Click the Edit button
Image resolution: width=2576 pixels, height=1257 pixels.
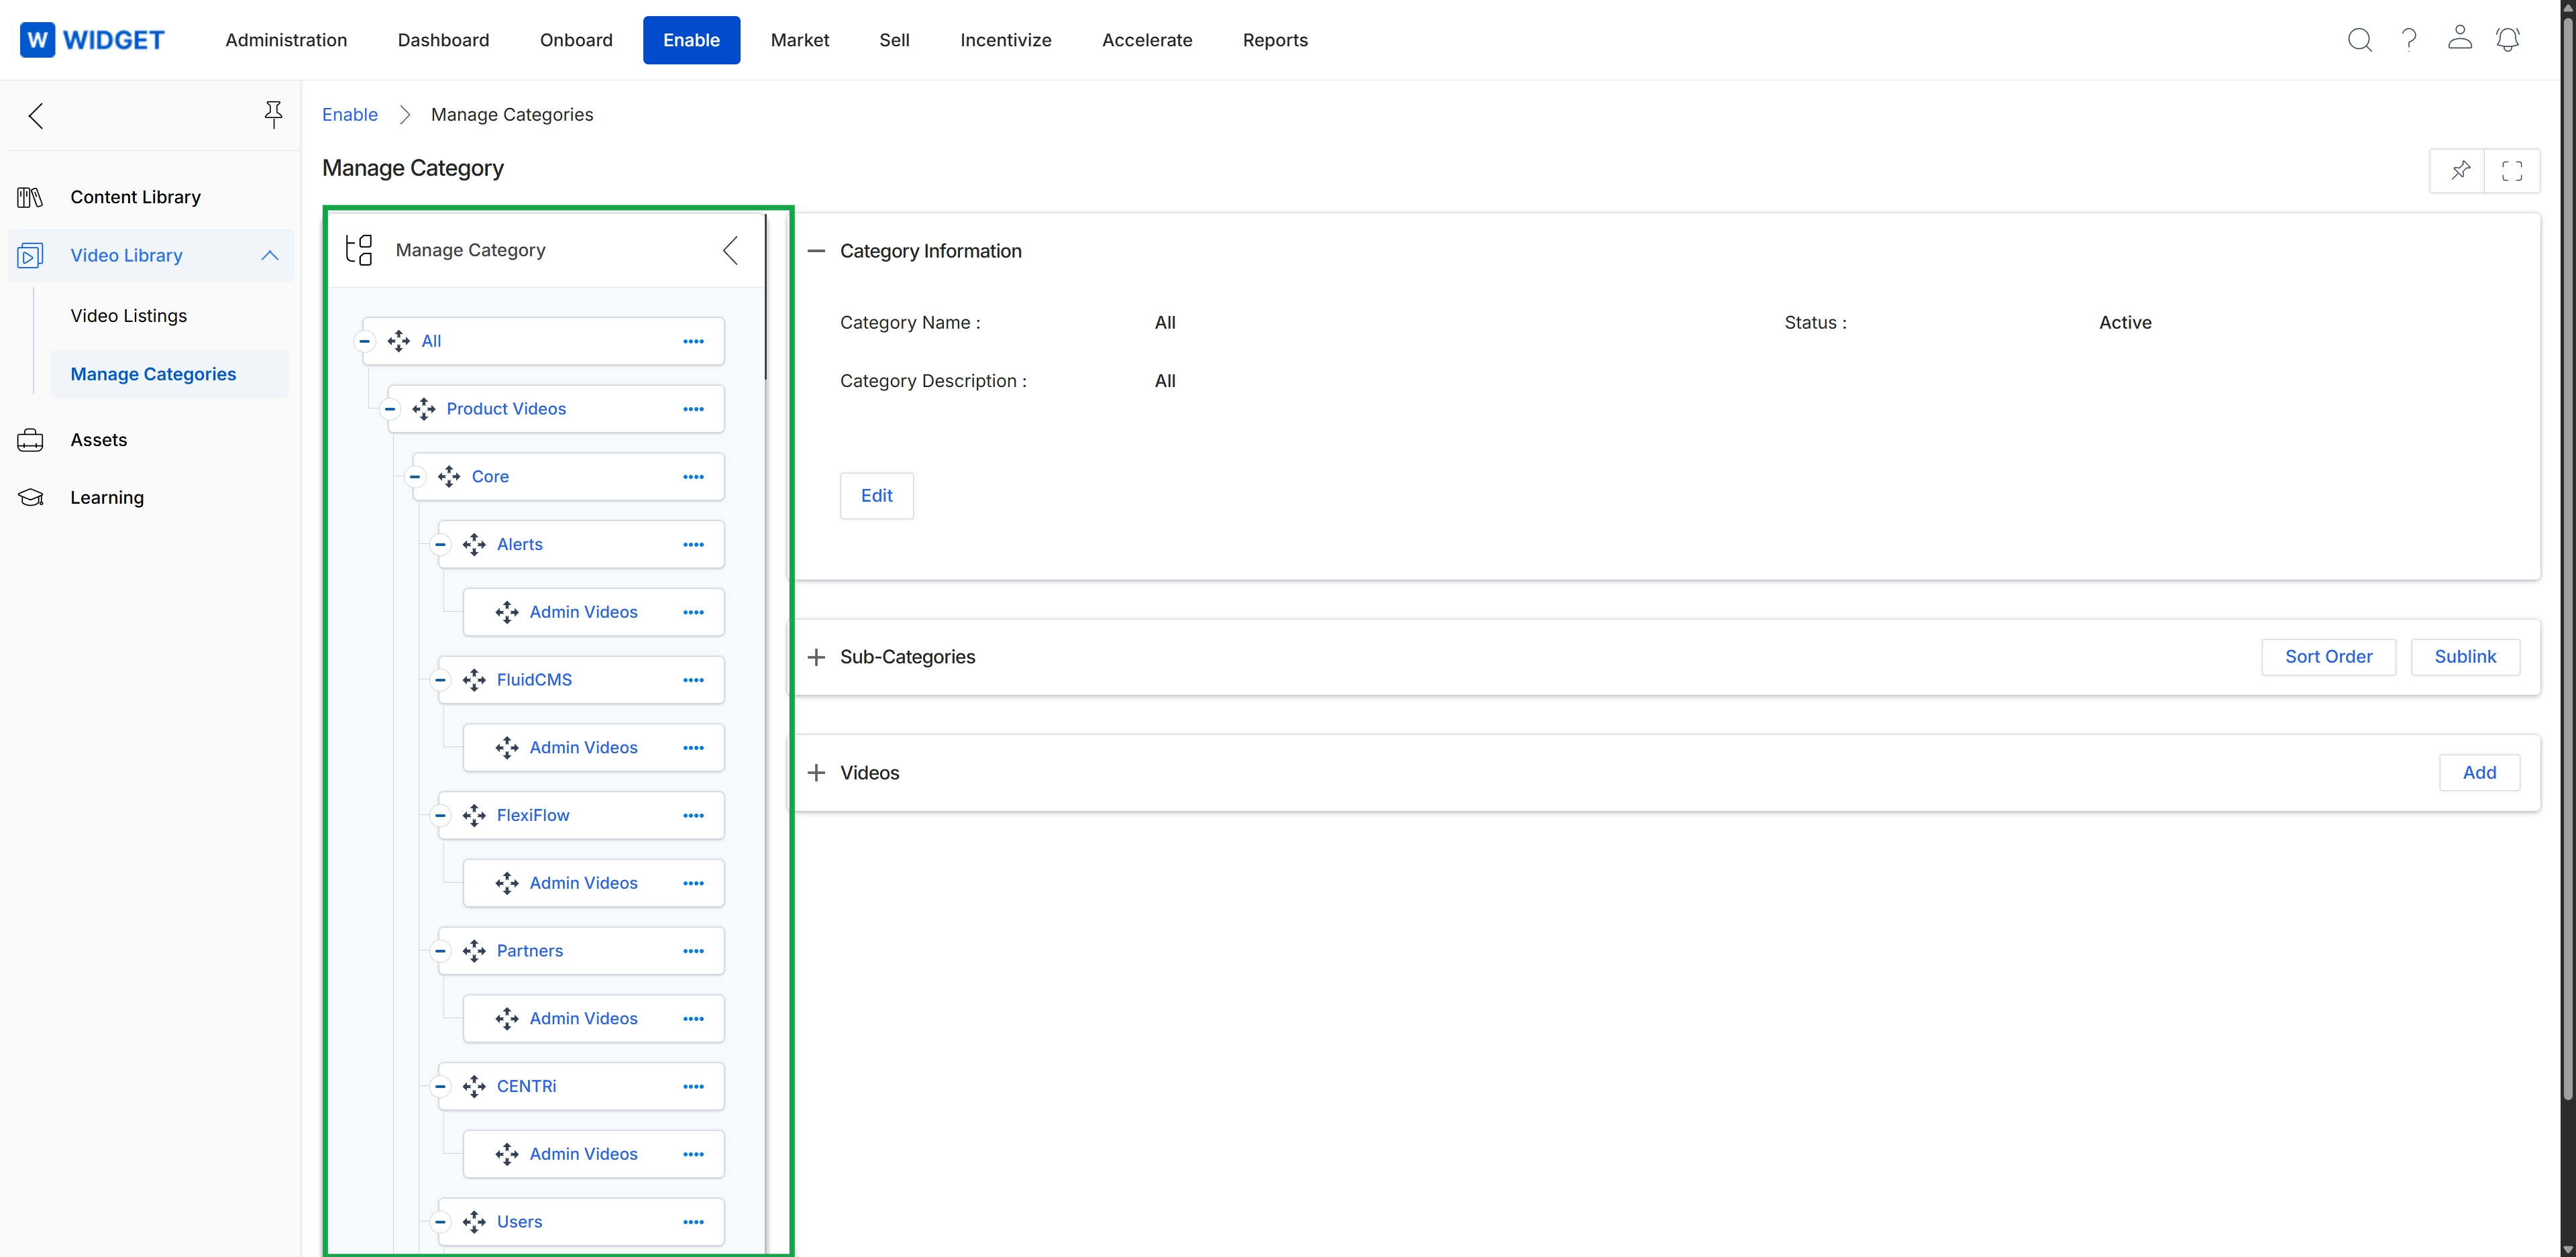coord(876,496)
